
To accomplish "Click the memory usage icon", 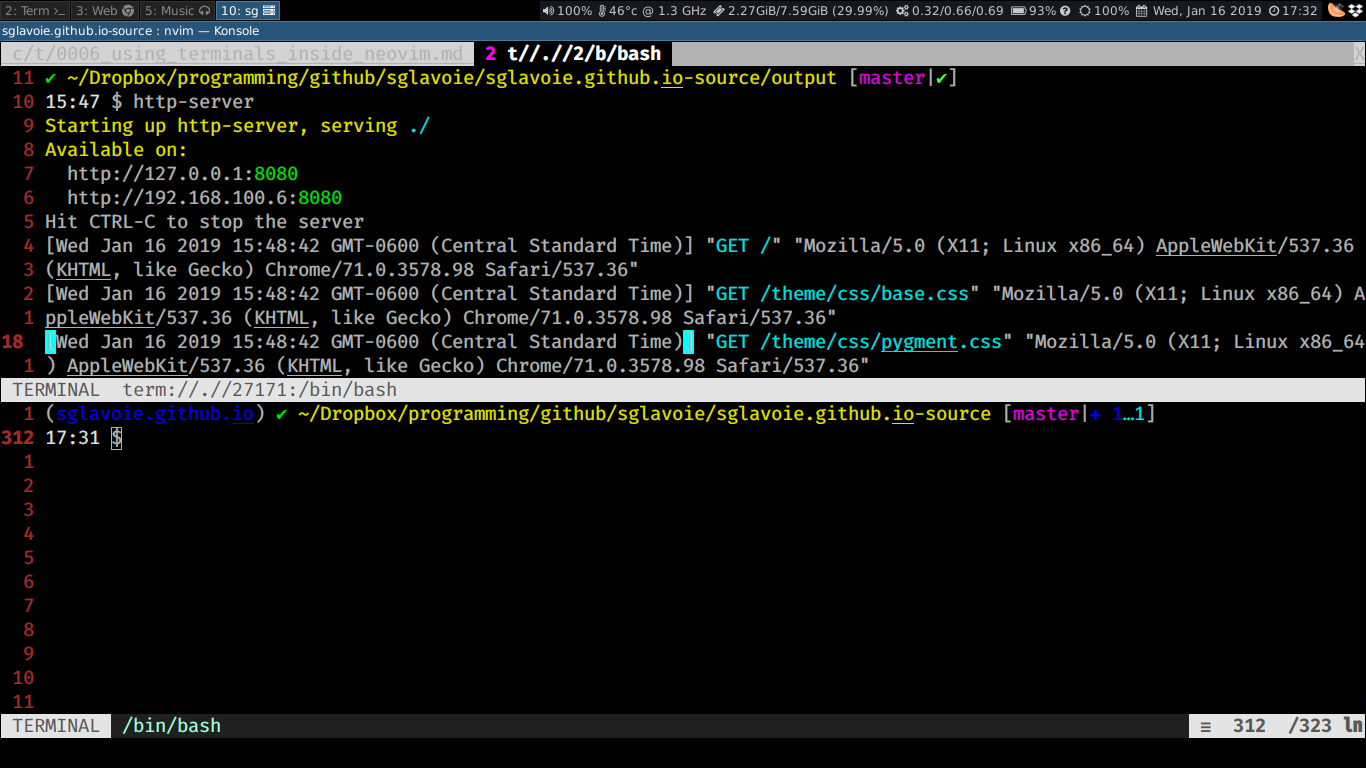I will 719,11.
